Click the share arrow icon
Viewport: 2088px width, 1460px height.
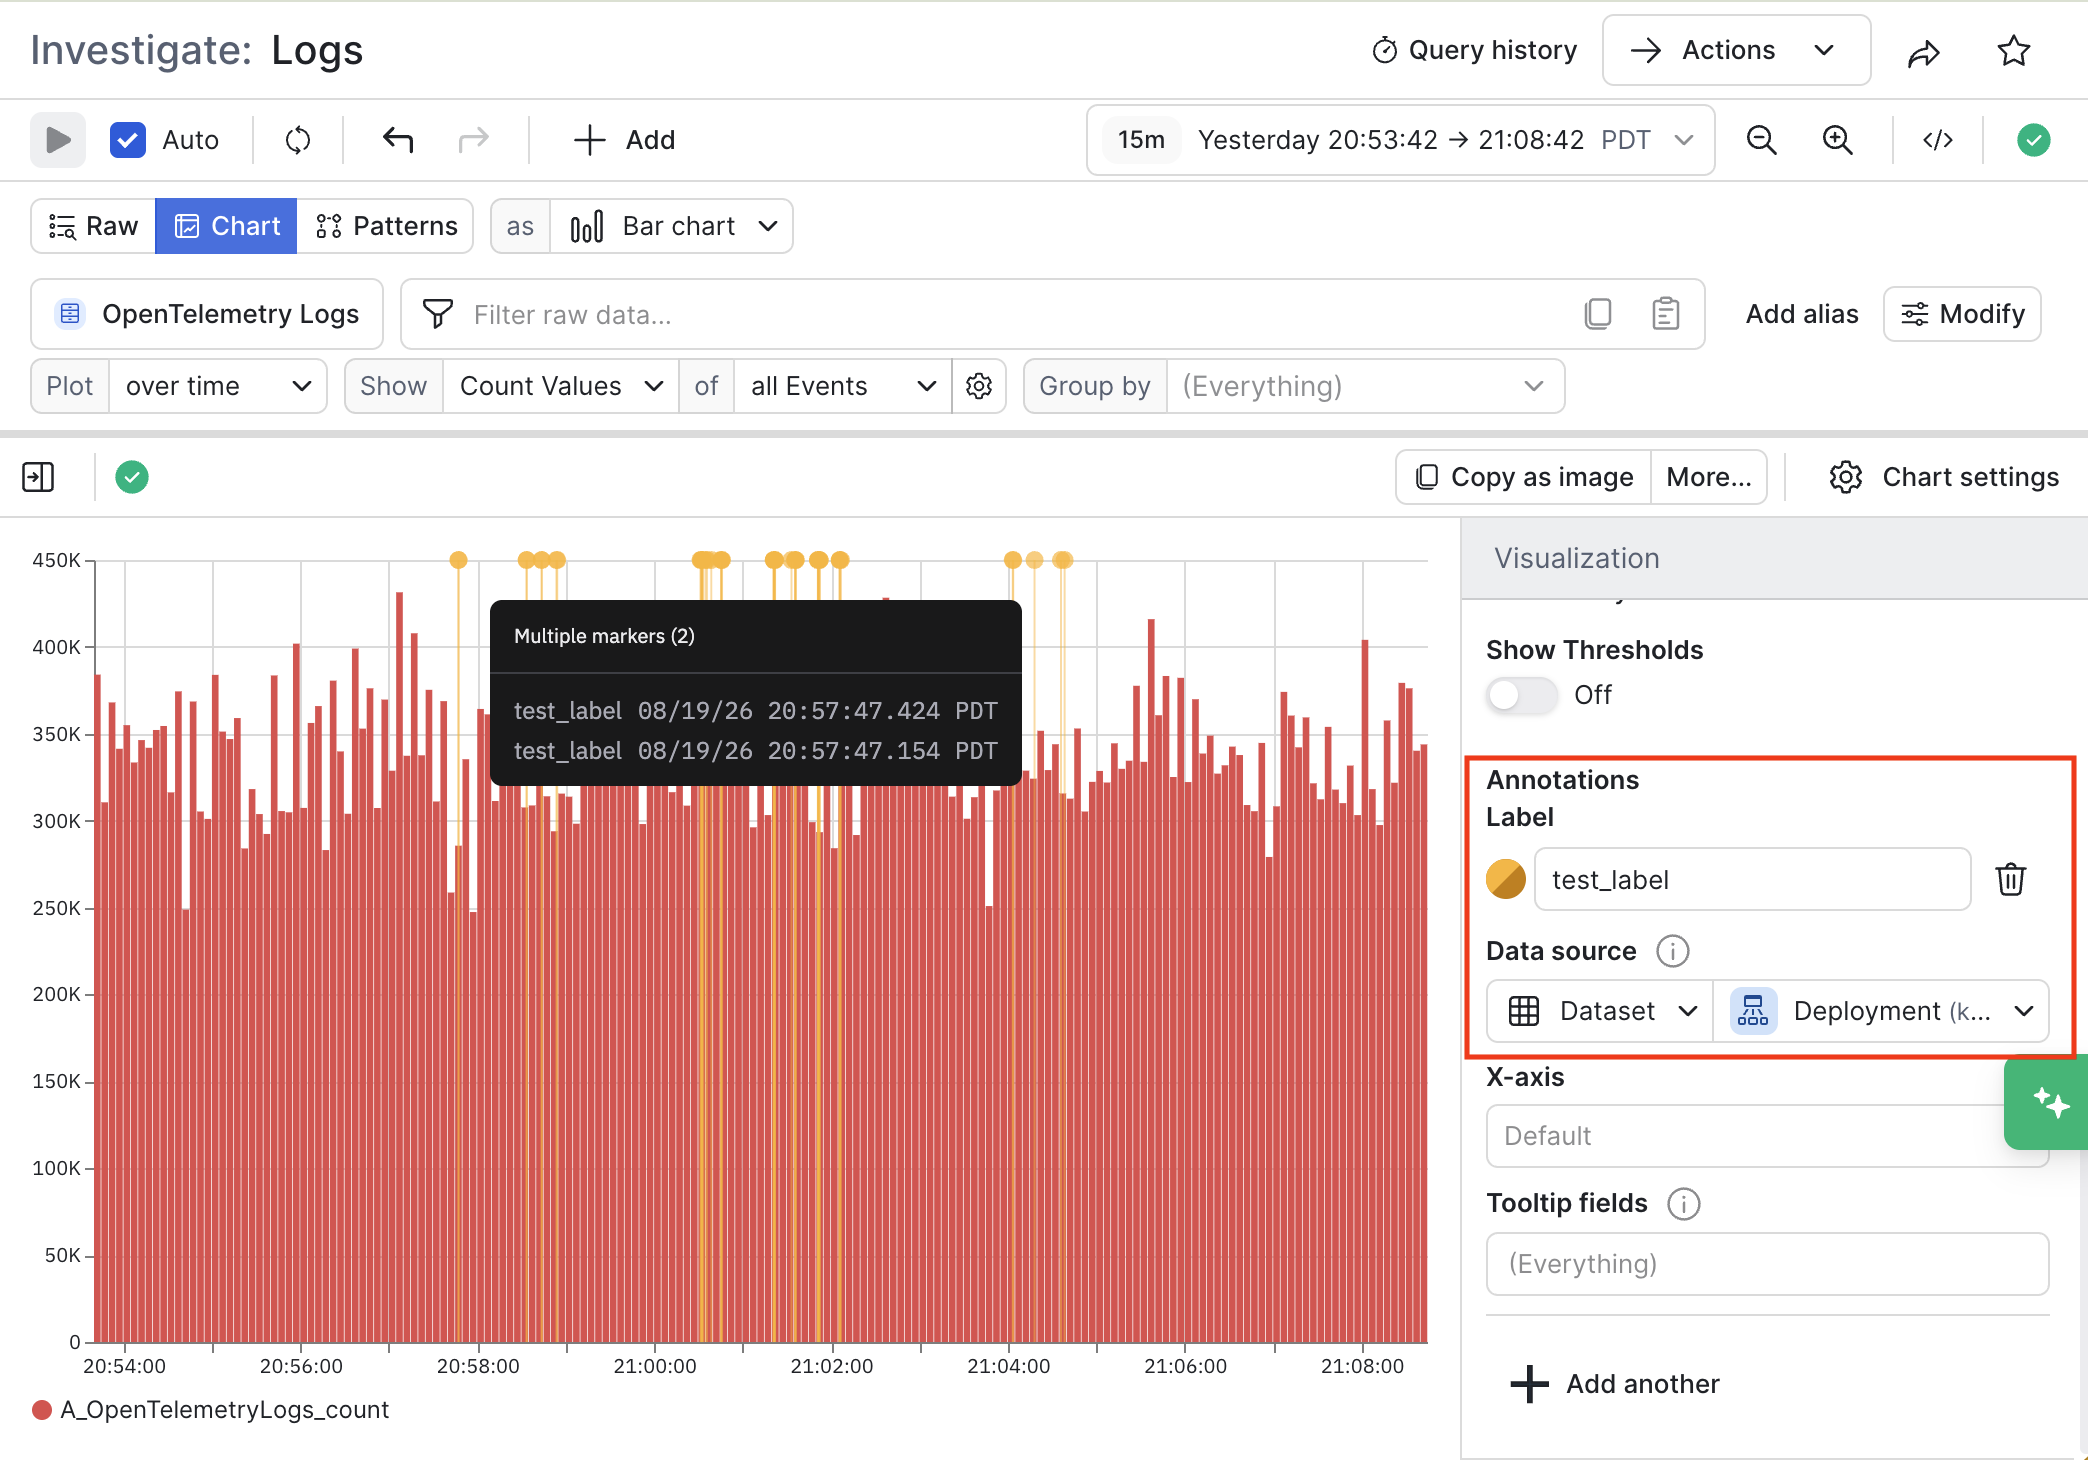[x=1924, y=51]
